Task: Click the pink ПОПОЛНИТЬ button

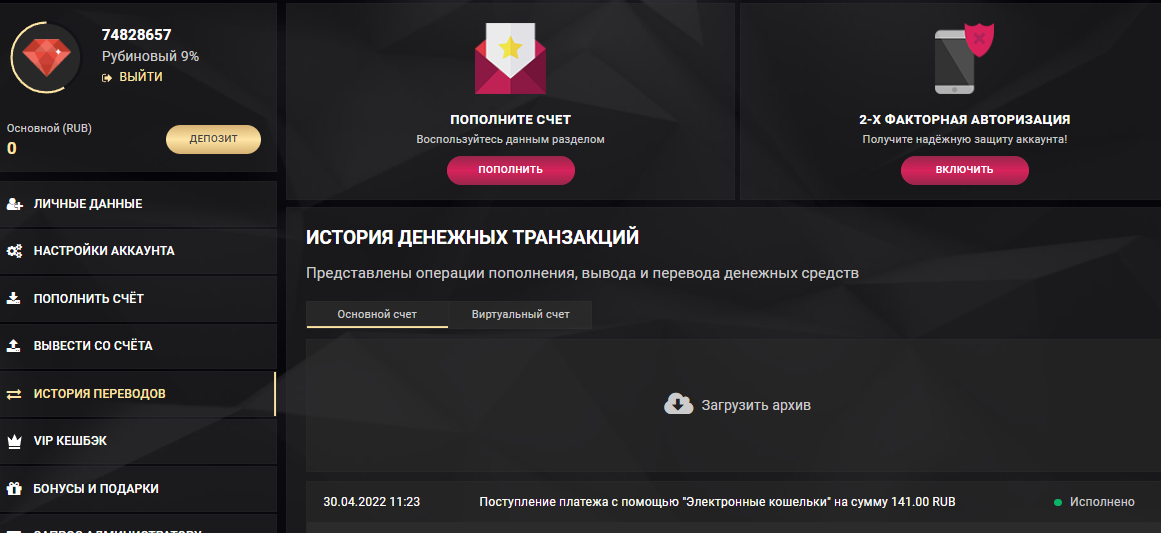Action: (x=510, y=170)
